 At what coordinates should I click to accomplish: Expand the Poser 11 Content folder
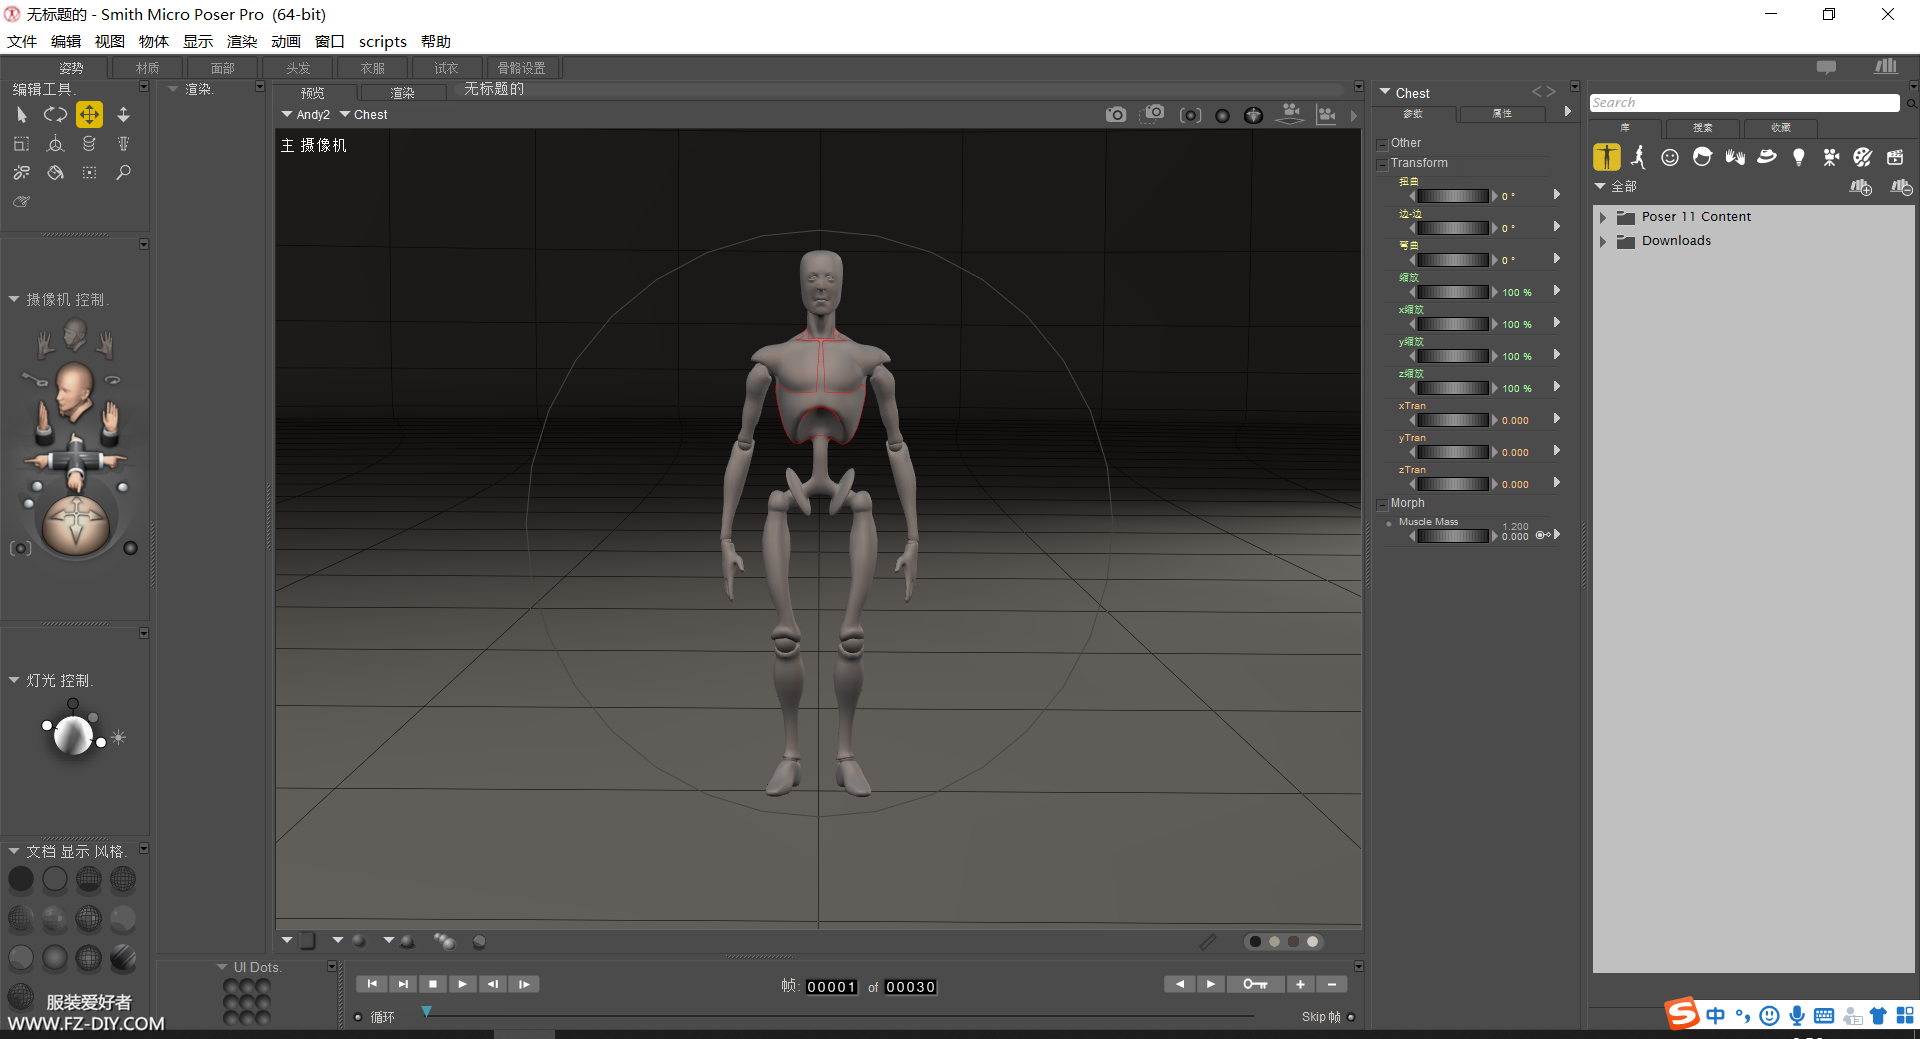(1603, 217)
